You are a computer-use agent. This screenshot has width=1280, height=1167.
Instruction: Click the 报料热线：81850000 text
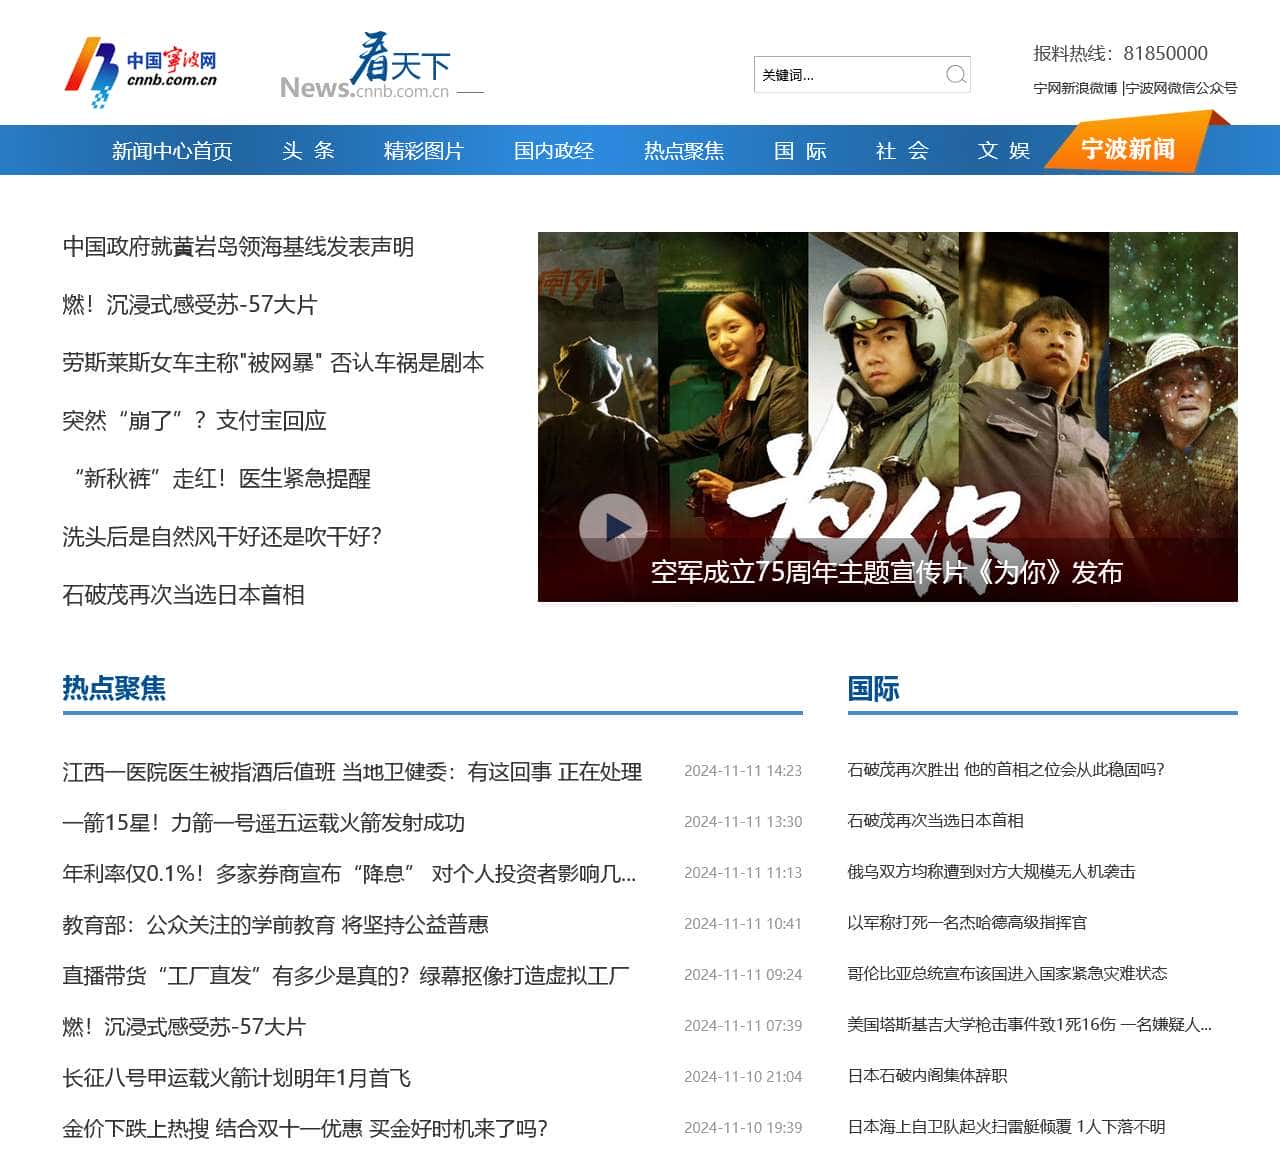coord(1120,53)
